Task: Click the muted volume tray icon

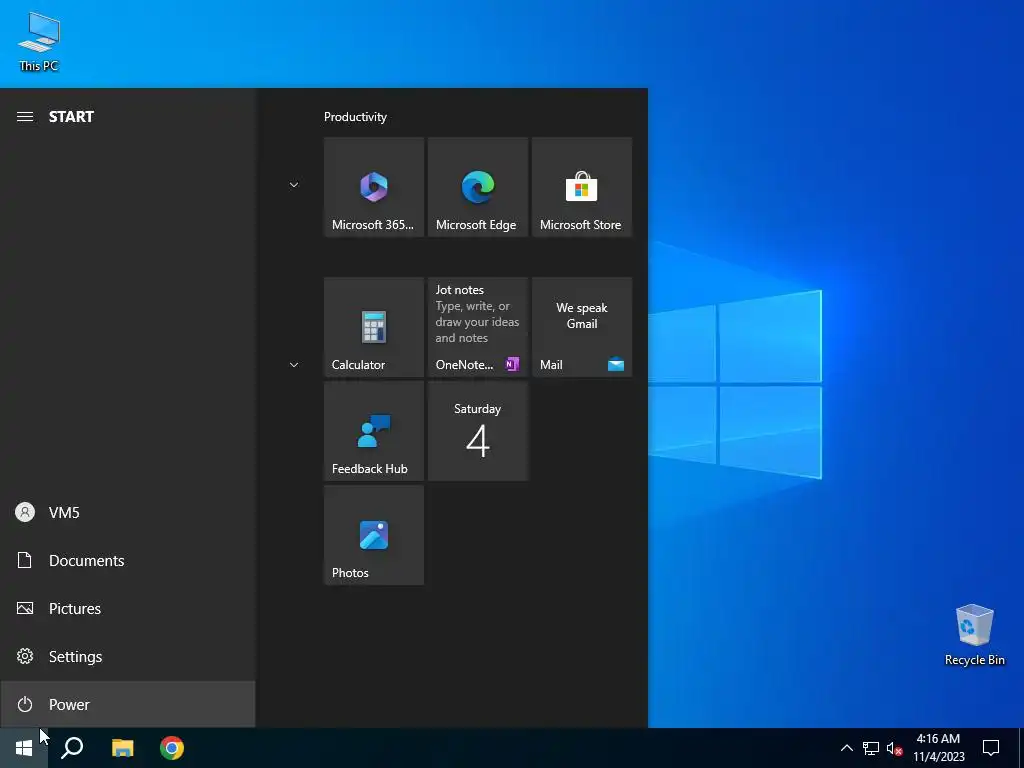Action: point(894,748)
